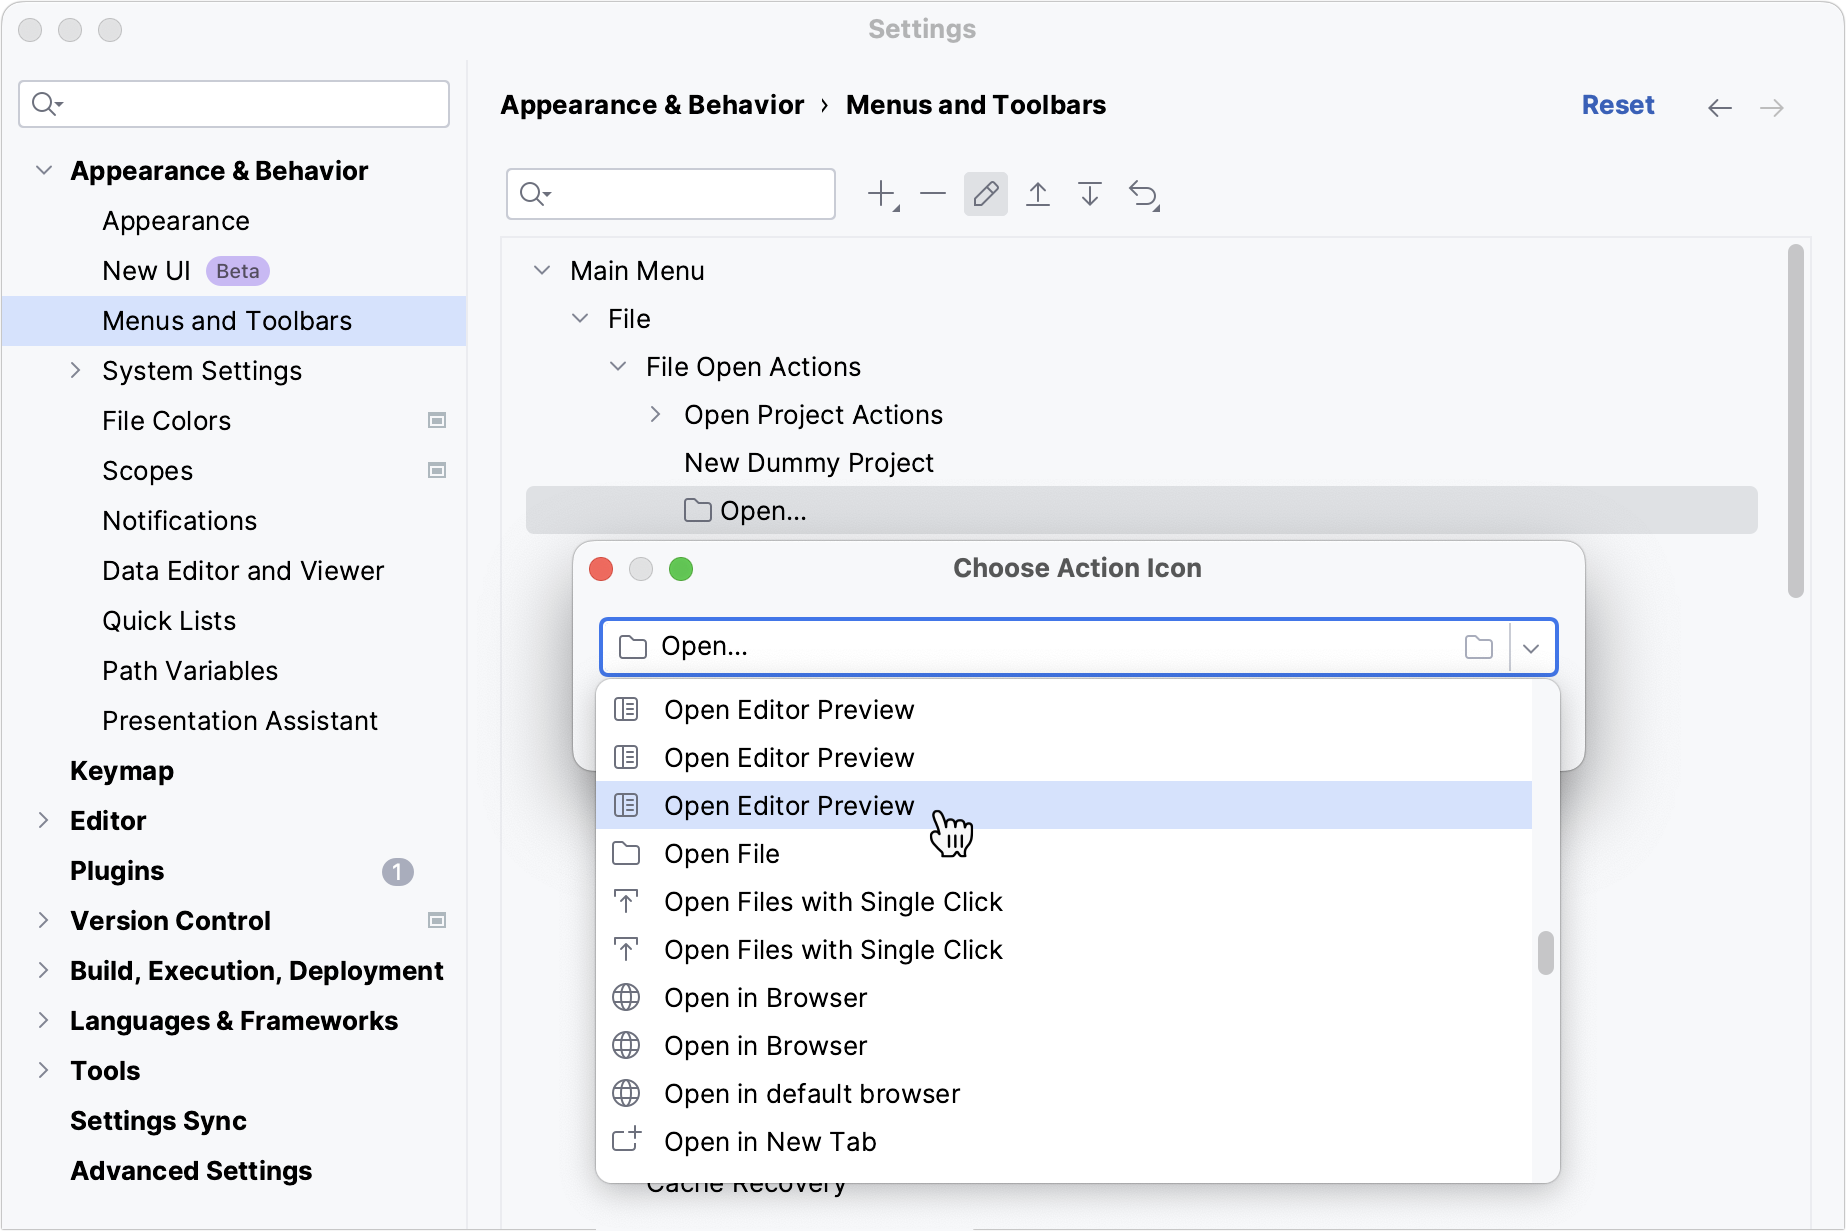Viewport: 1846px width, 1231px height.
Task: Close the Choose Action Icon dialog
Action: tap(601, 569)
